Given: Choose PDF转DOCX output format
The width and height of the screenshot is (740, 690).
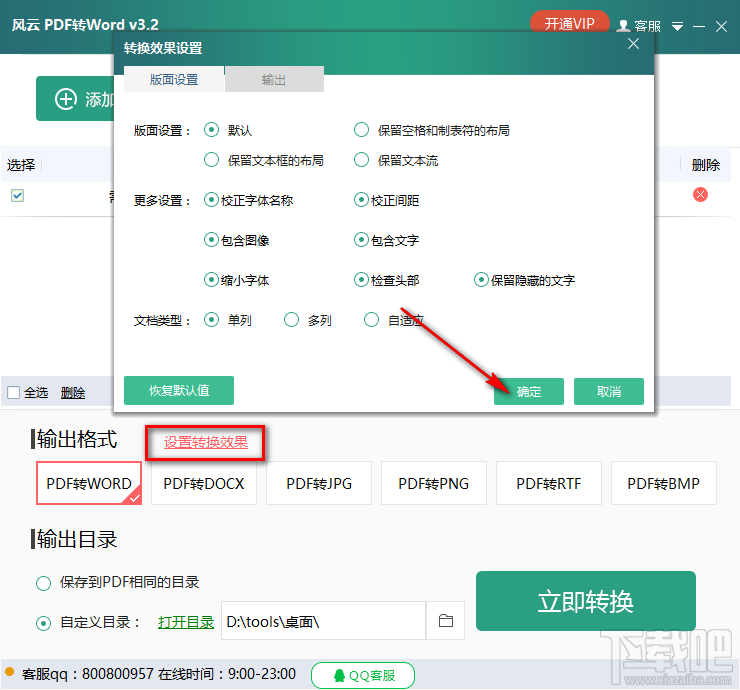Looking at the screenshot, I should (x=204, y=483).
